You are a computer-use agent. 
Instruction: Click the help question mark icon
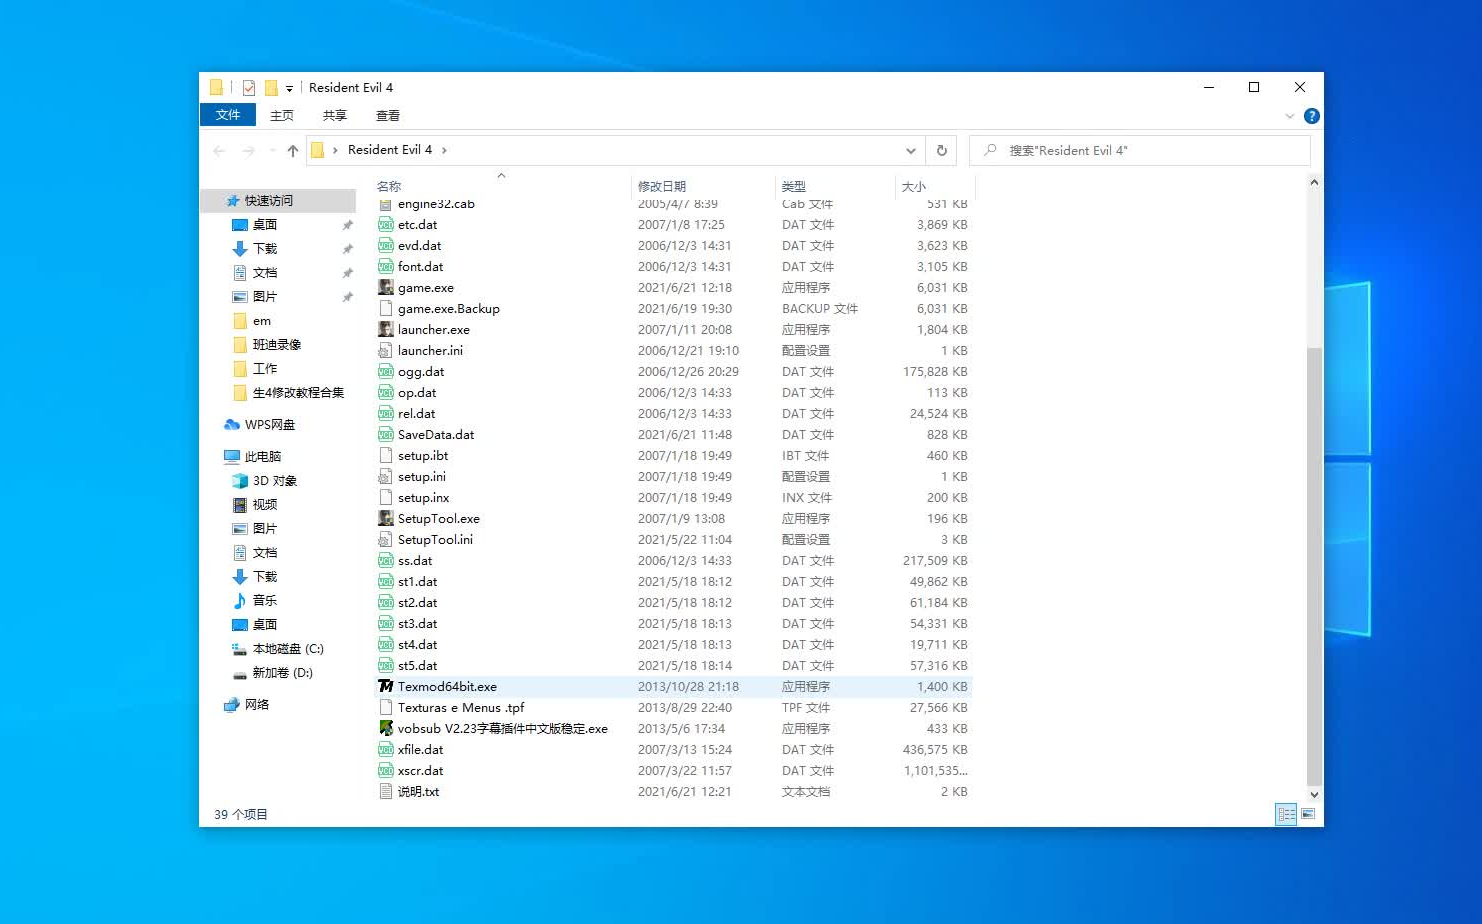point(1312,116)
